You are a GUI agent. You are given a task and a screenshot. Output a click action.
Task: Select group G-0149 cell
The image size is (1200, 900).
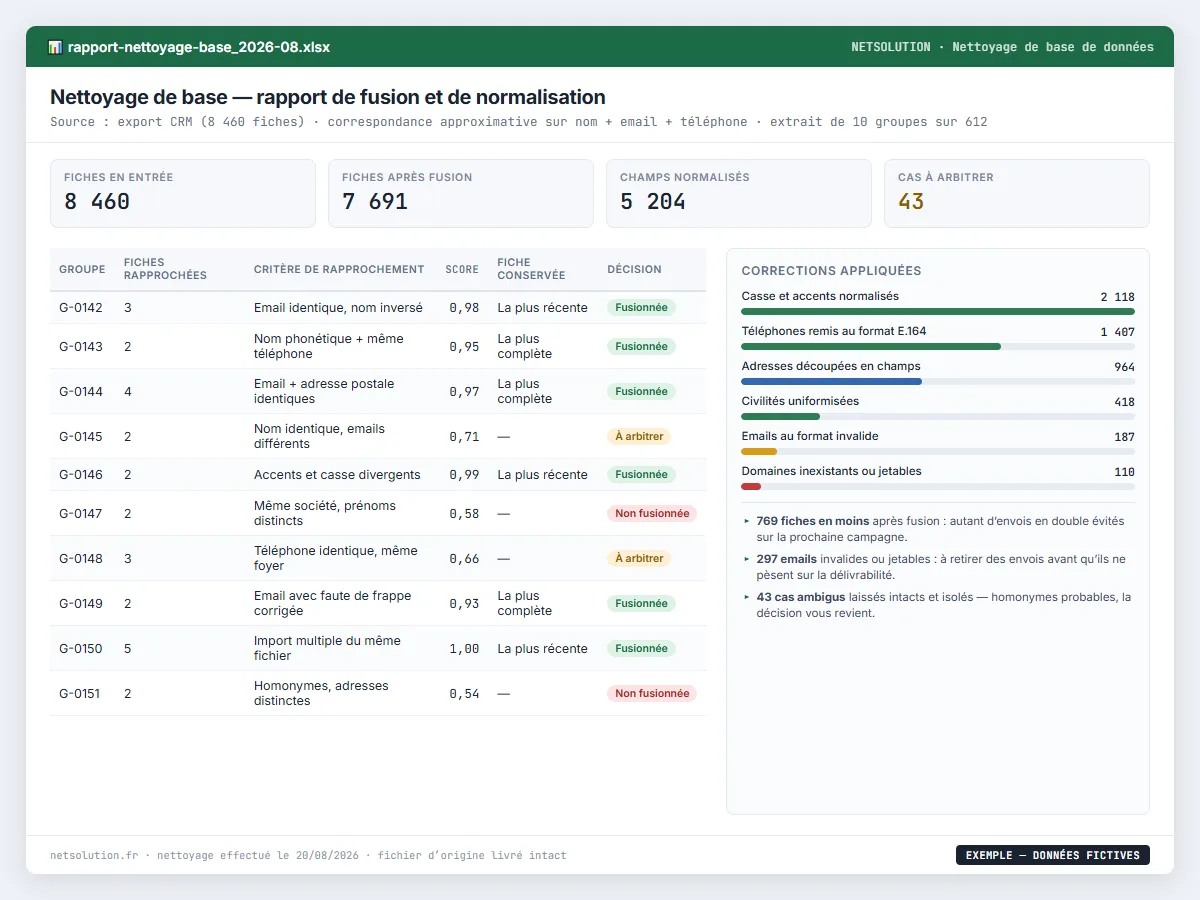pyautogui.click(x=81, y=603)
